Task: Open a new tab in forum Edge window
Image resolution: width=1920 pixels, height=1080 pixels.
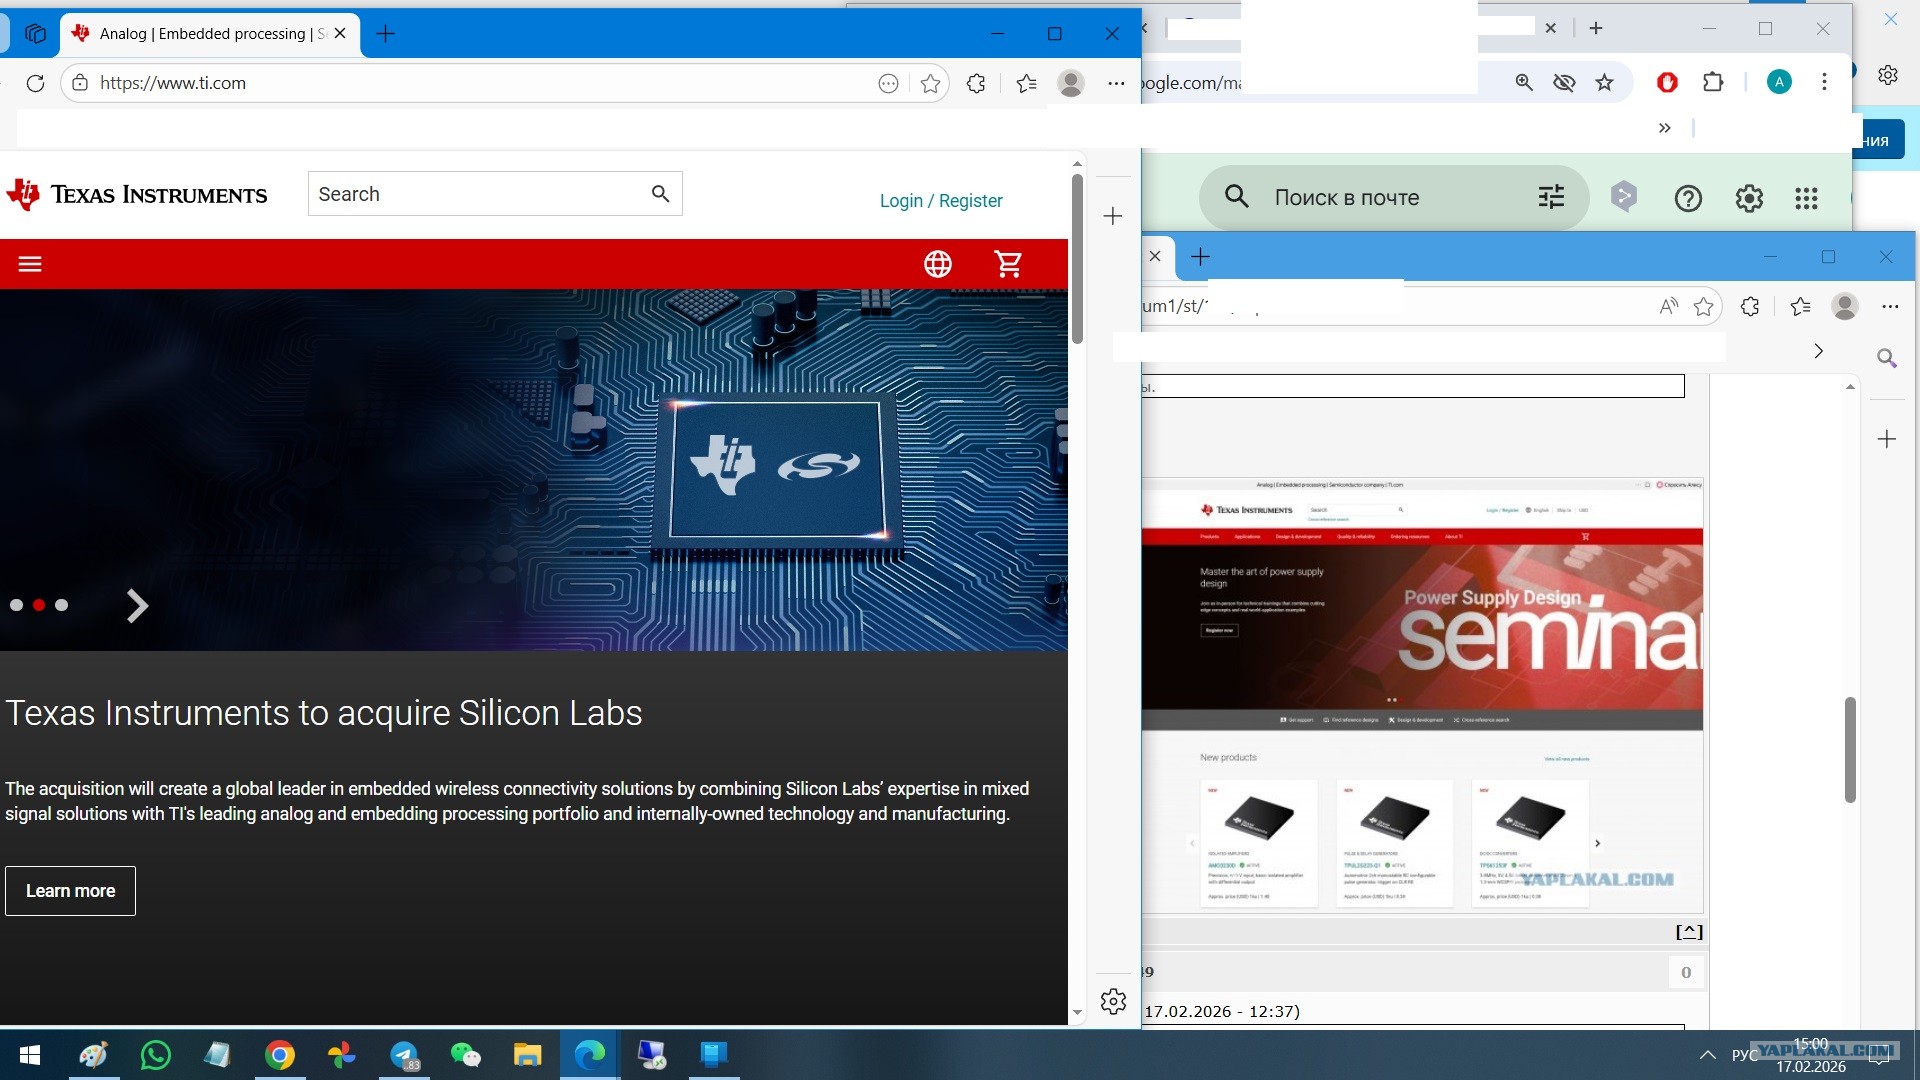Action: 1201,257
